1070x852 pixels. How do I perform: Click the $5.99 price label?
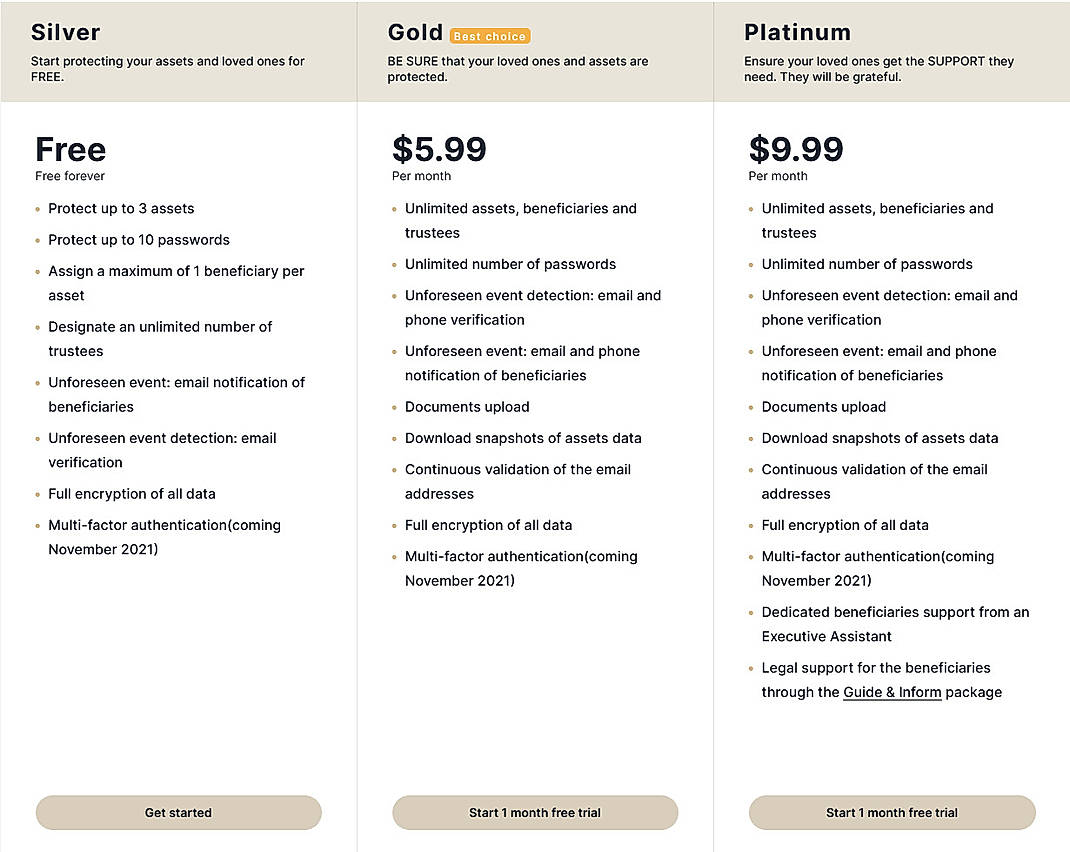click(441, 151)
